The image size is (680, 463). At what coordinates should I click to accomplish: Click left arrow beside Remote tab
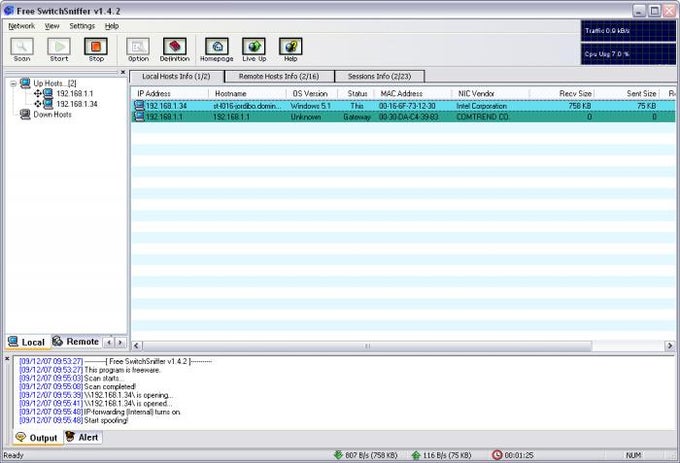pos(109,342)
